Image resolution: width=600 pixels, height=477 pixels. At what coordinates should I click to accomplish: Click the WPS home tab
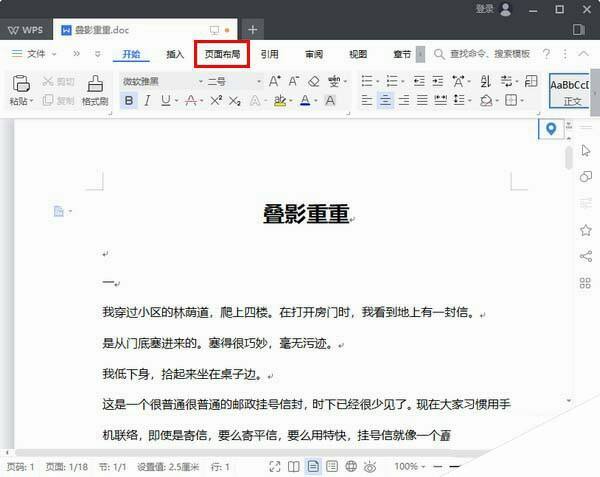25,30
